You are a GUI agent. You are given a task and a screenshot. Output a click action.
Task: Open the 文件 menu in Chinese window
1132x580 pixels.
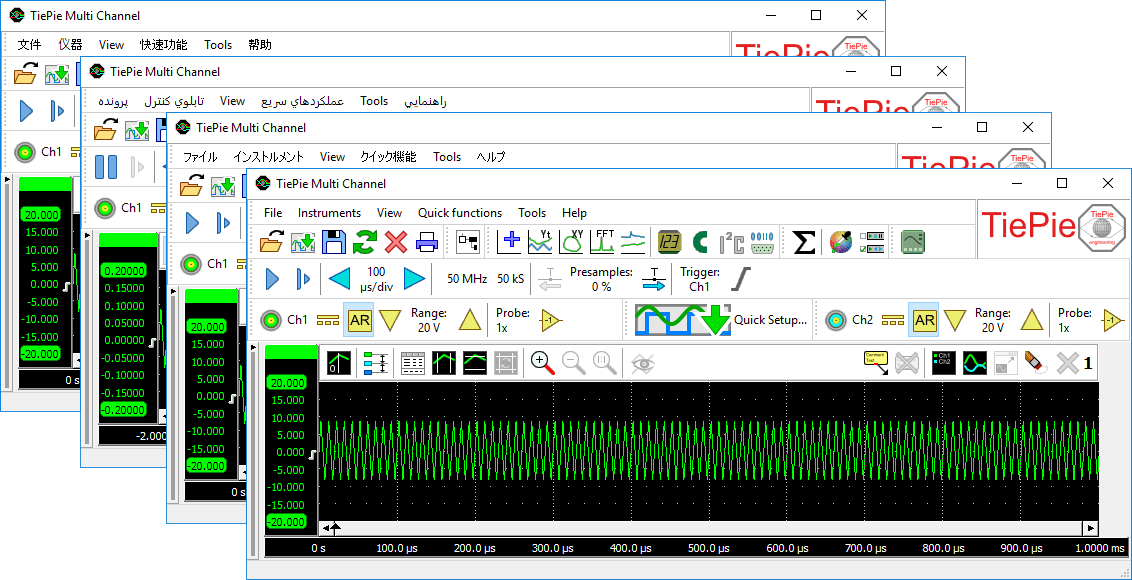pyautogui.click(x=29, y=45)
